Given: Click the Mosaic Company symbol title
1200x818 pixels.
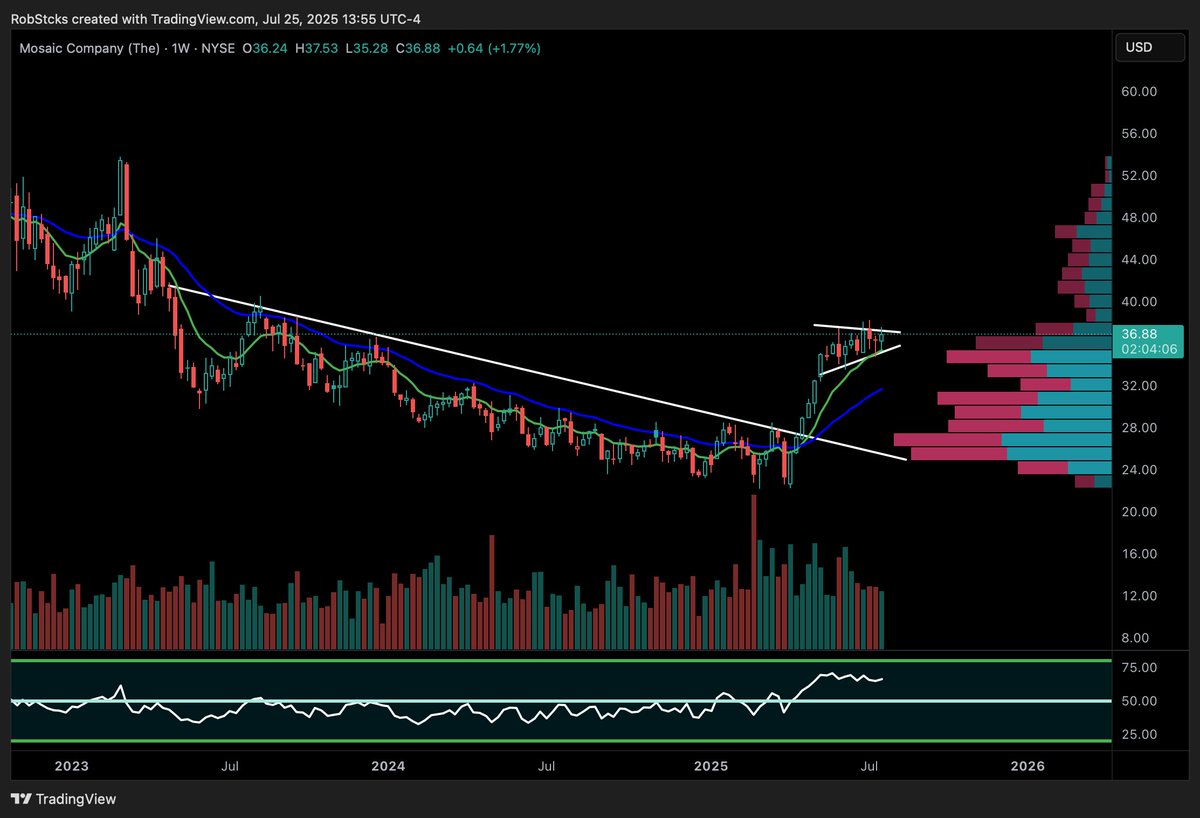Looking at the screenshot, I should [92, 48].
